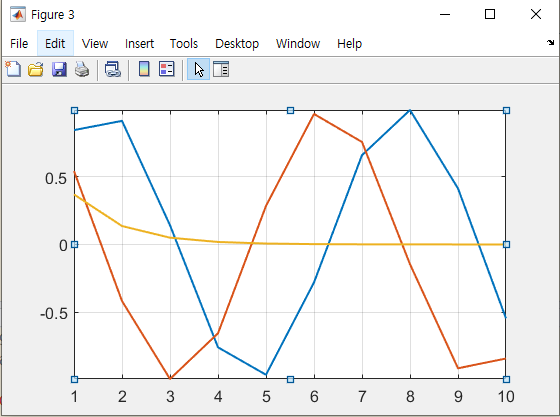Click the Link Plot toolbar icon
Image resolution: width=560 pixels, height=417 pixels.
[x=113, y=69]
